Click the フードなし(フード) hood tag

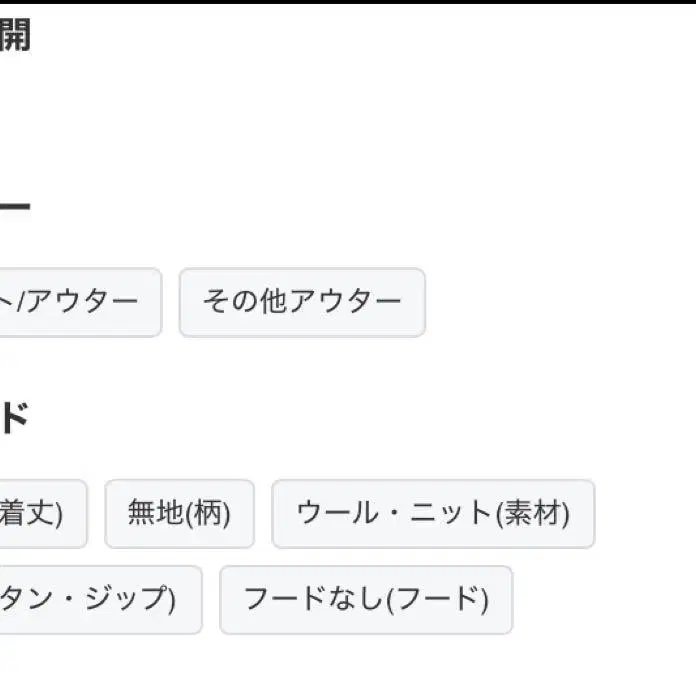tap(366, 600)
